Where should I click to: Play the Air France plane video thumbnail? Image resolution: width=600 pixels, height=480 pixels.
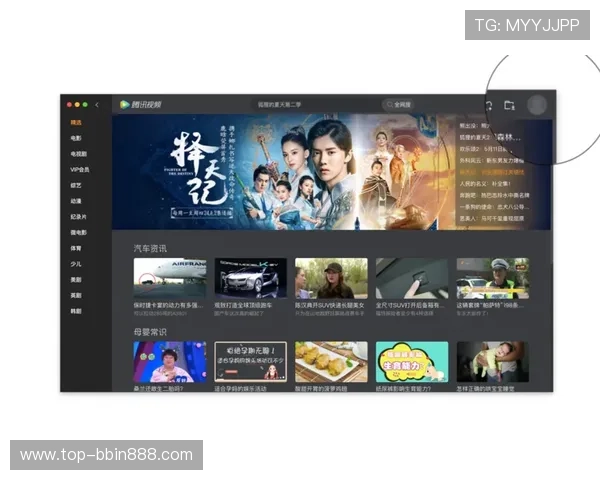170,278
